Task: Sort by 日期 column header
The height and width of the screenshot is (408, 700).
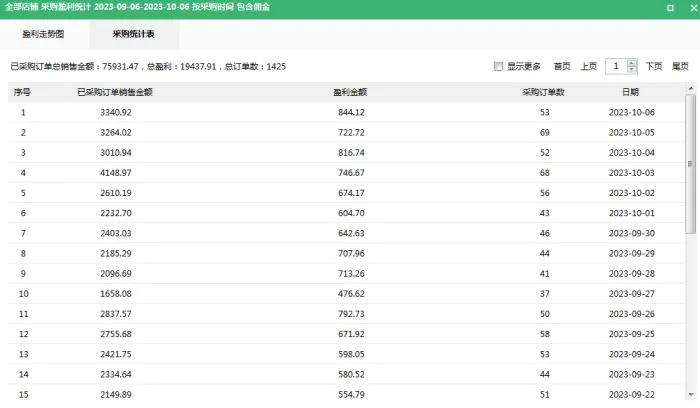Action: click(x=630, y=92)
